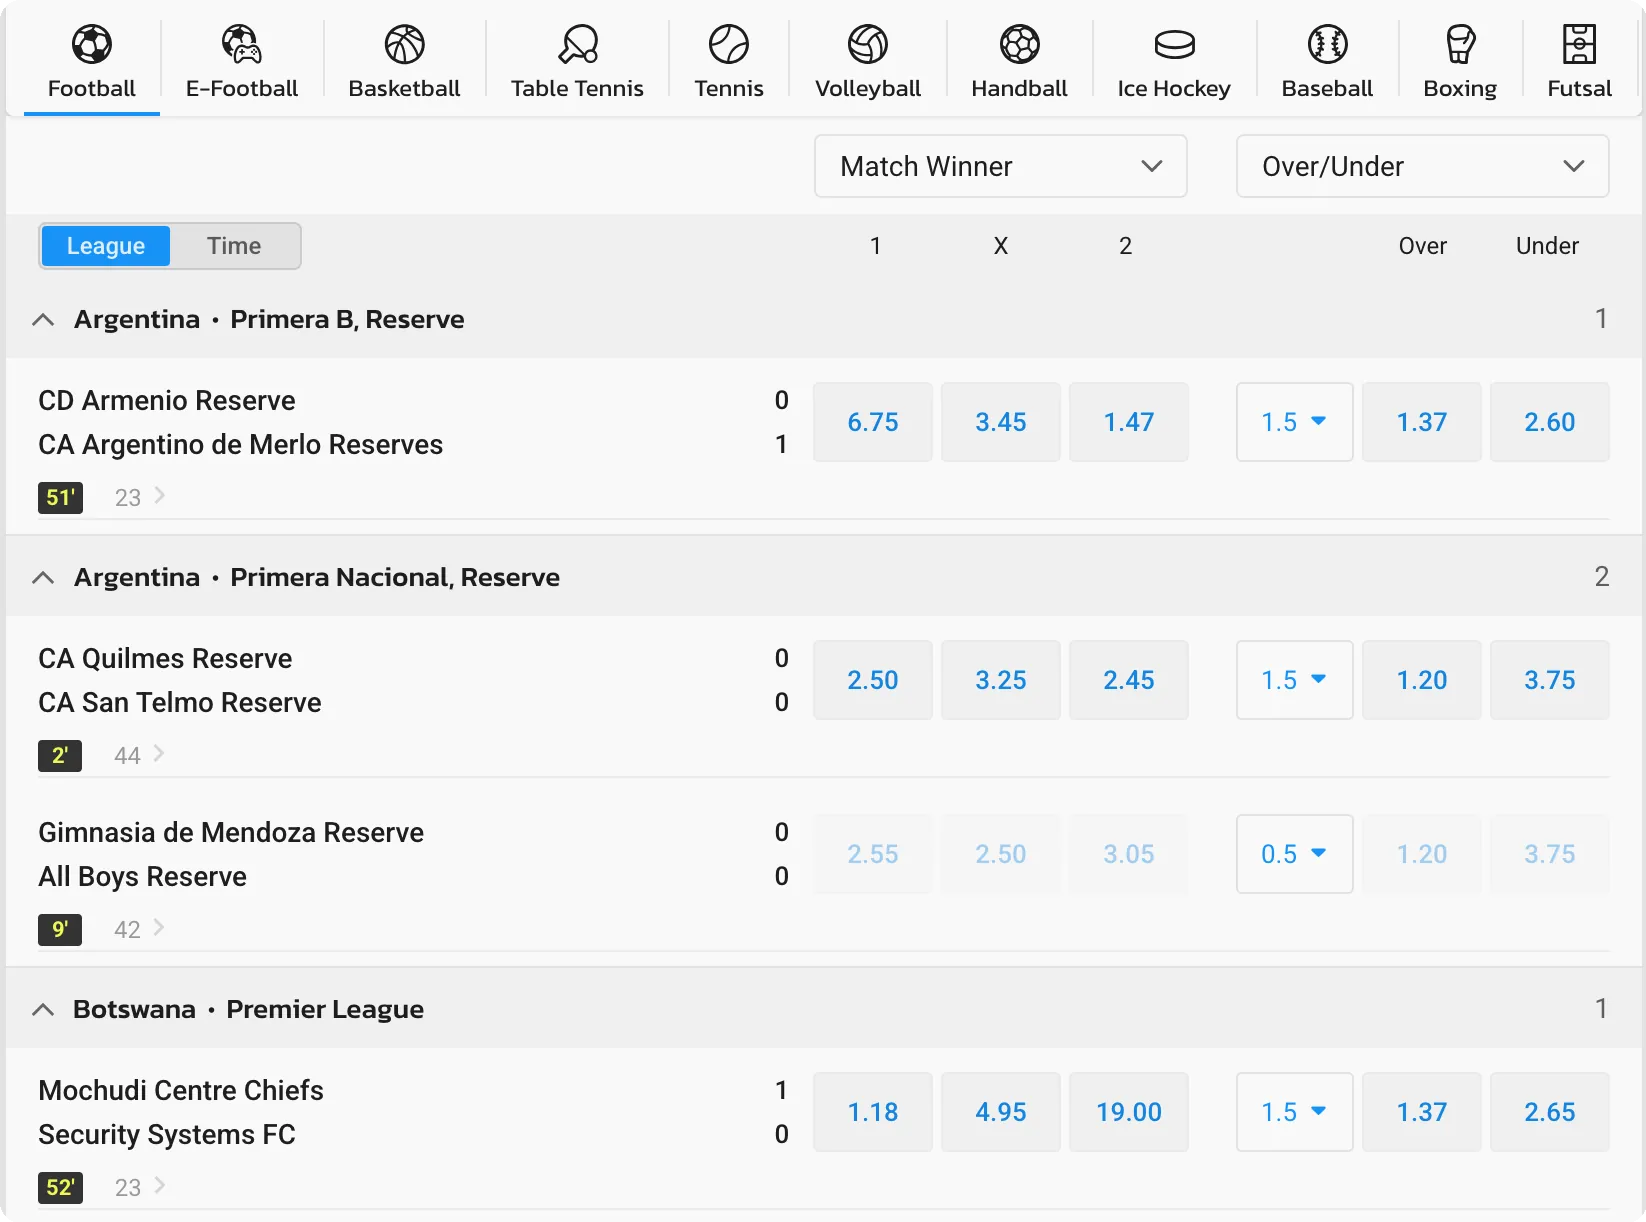Collapse Argentina Primera Nacional, Reserve section
1646x1222 pixels.
click(43, 578)
